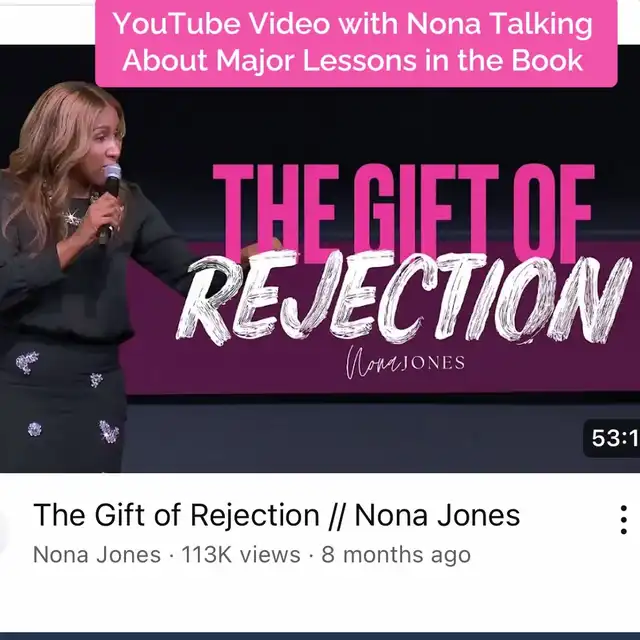
Task: Click the 'About Major Lessons in the Book' caption line
Action: 353,60
